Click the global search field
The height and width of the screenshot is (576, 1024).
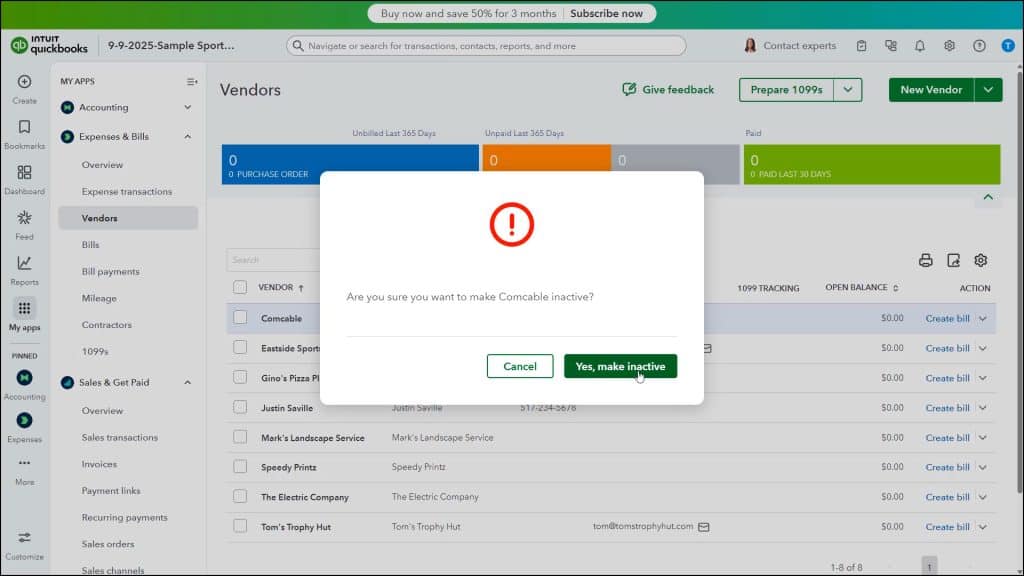click(x=486, y=46)
